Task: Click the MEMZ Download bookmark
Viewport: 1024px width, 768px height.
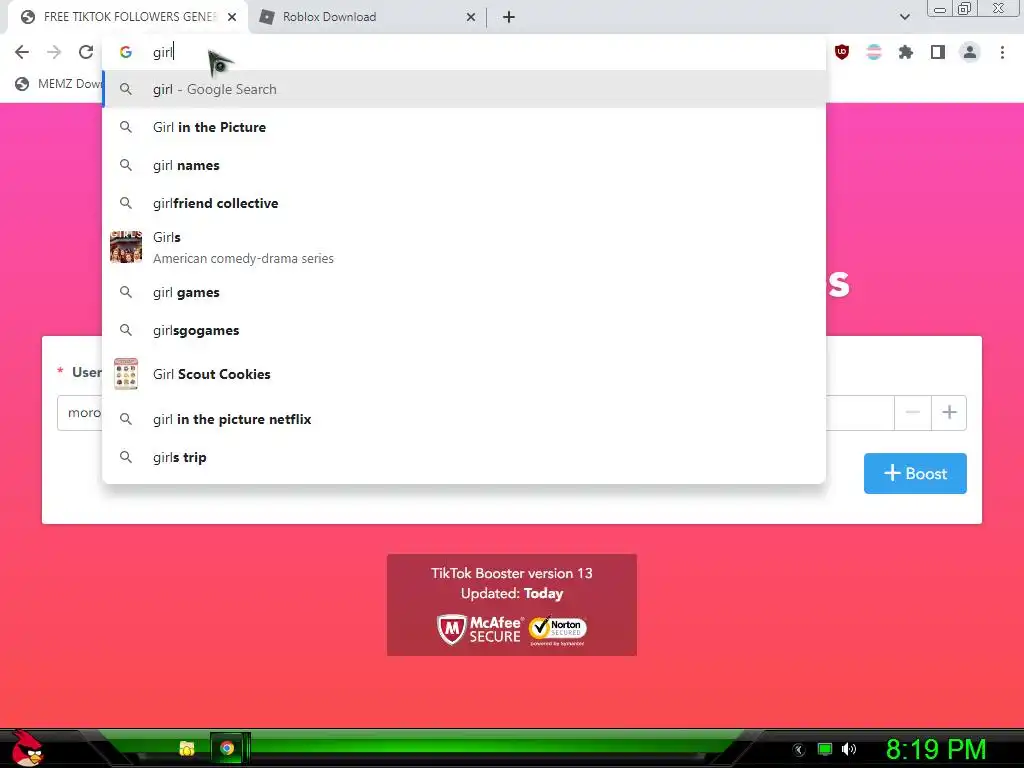Action: (x=59, y=84)
